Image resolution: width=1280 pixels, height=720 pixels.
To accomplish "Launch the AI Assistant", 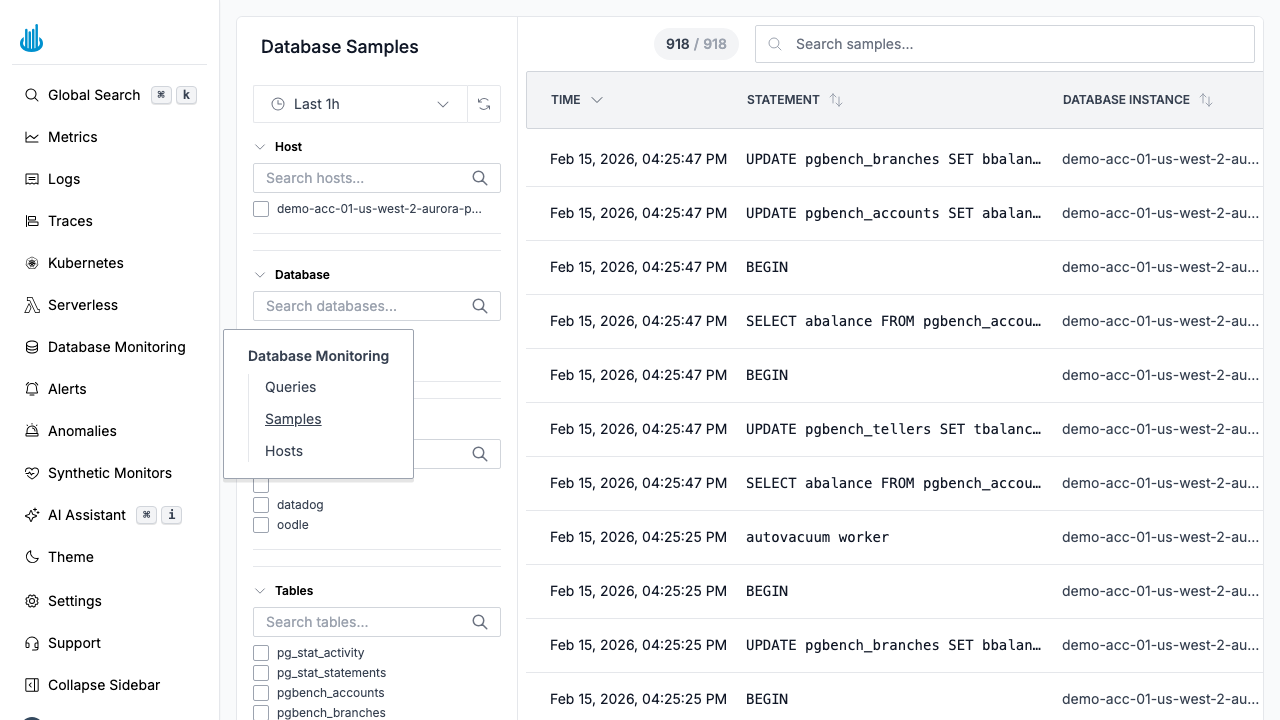I will pos(87,515).
